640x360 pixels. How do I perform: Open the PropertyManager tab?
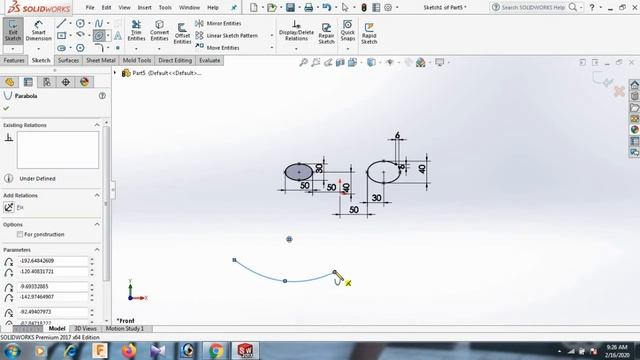pyautogui.click(x=28, y=82)
